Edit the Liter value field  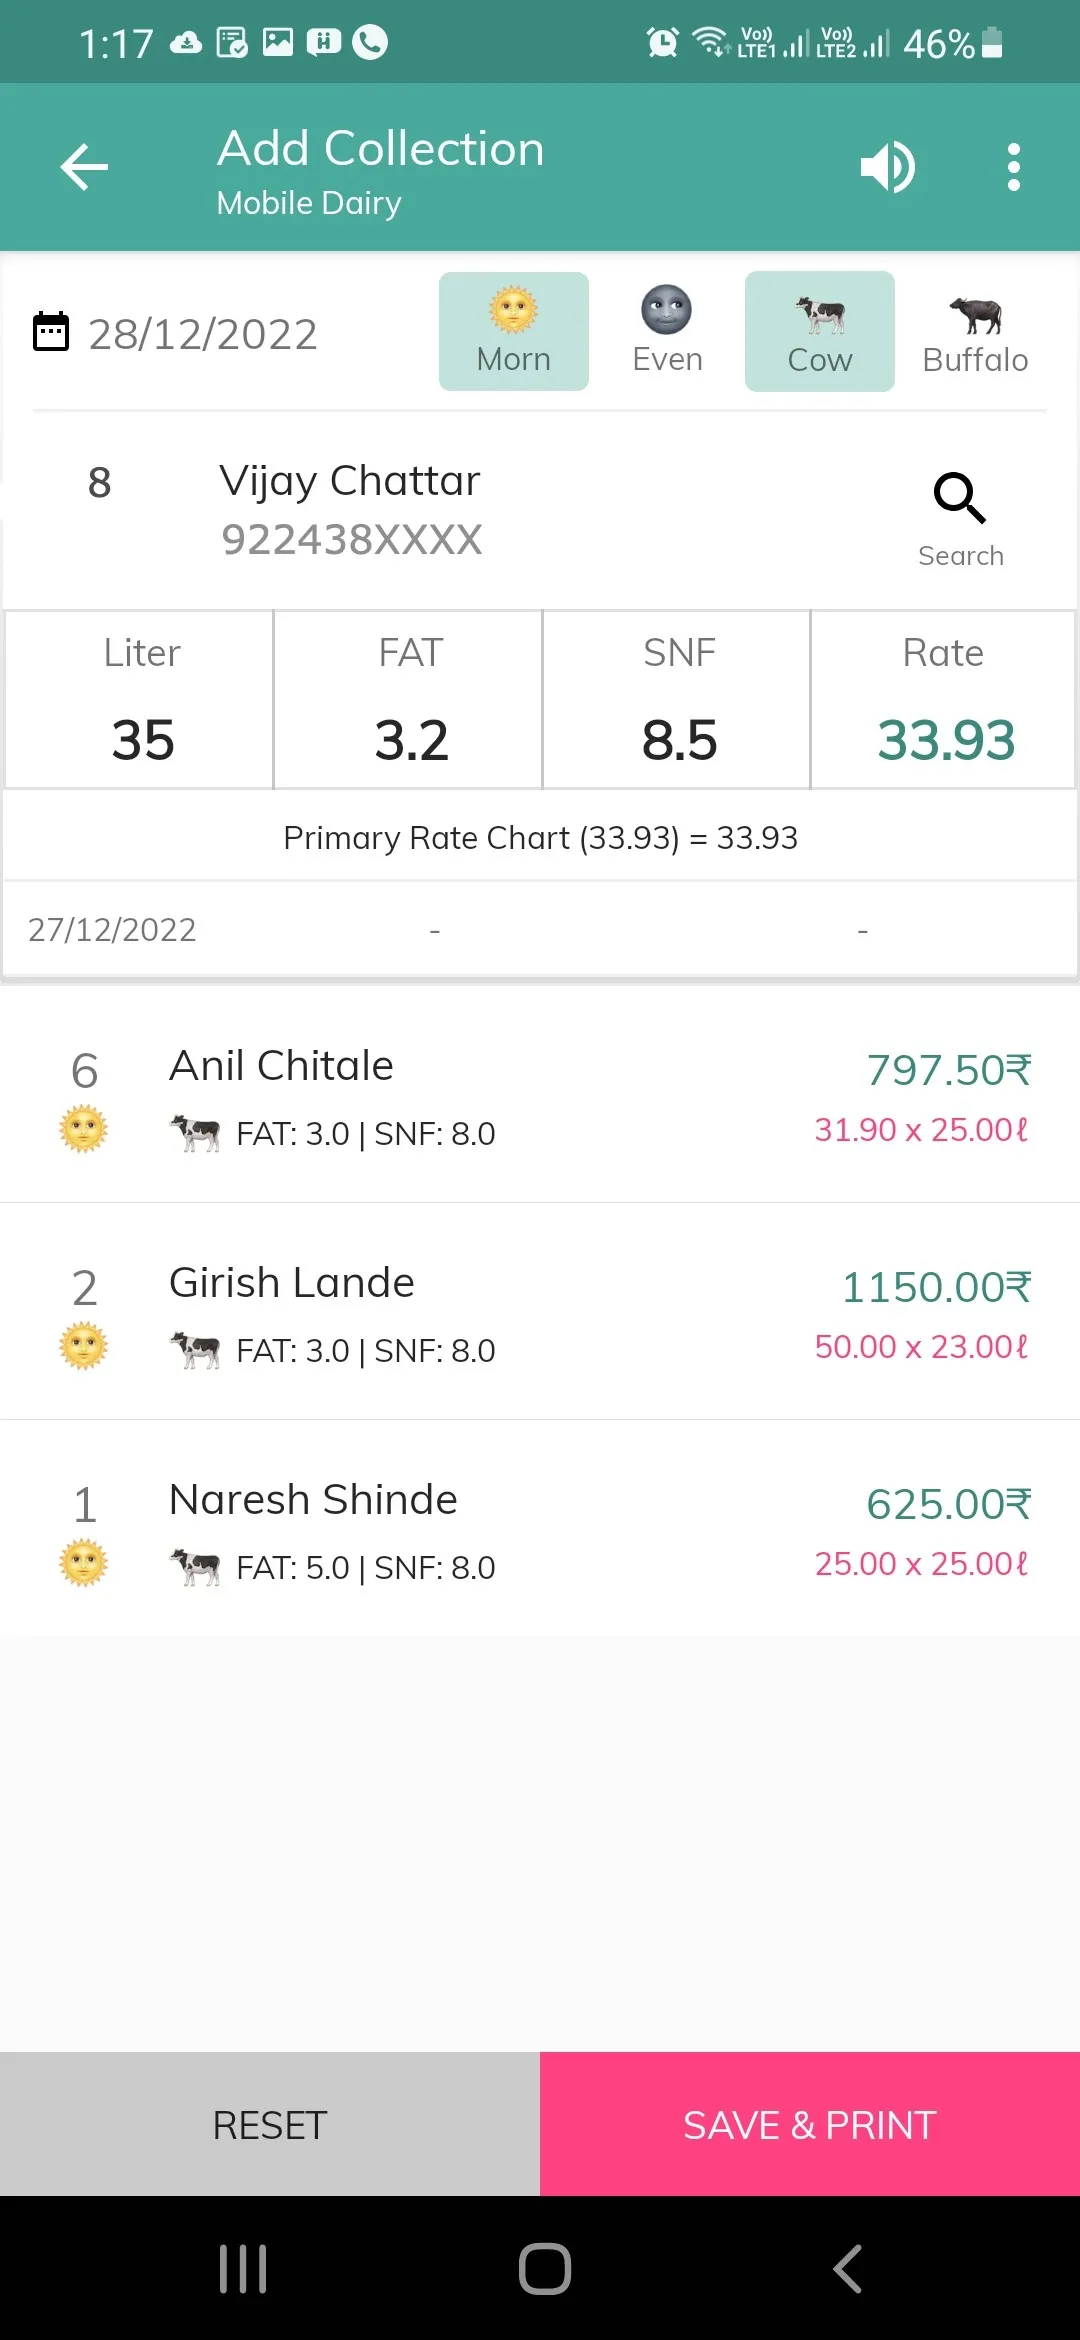(142, 740)
